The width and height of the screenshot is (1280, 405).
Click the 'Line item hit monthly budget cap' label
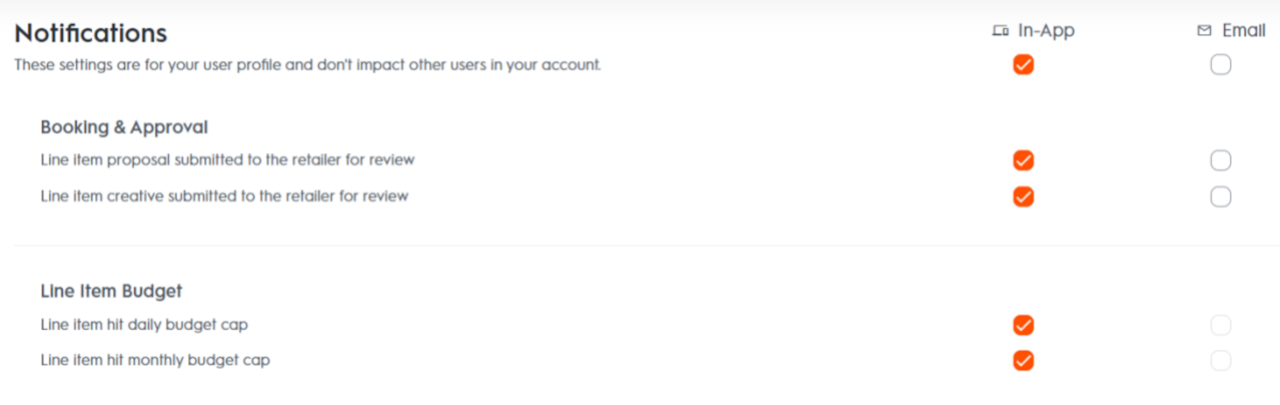(155, 360)
